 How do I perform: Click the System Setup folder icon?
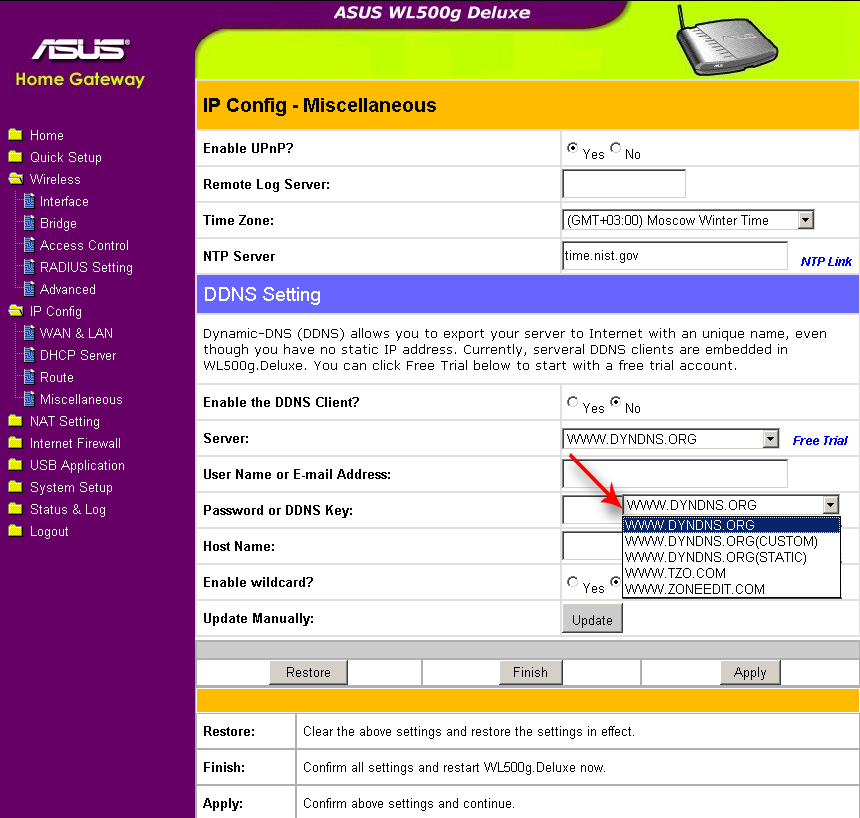(x=15, y=487)
